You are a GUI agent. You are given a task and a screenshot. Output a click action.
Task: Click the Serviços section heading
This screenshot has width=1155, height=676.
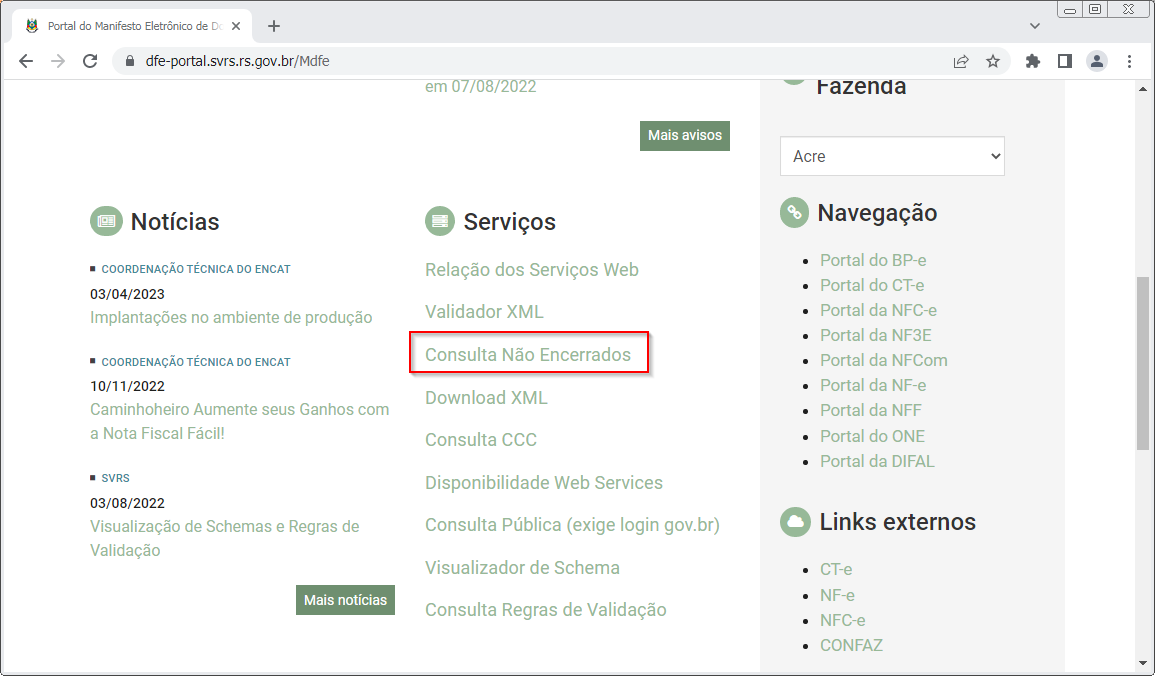[x=510, y=222]
